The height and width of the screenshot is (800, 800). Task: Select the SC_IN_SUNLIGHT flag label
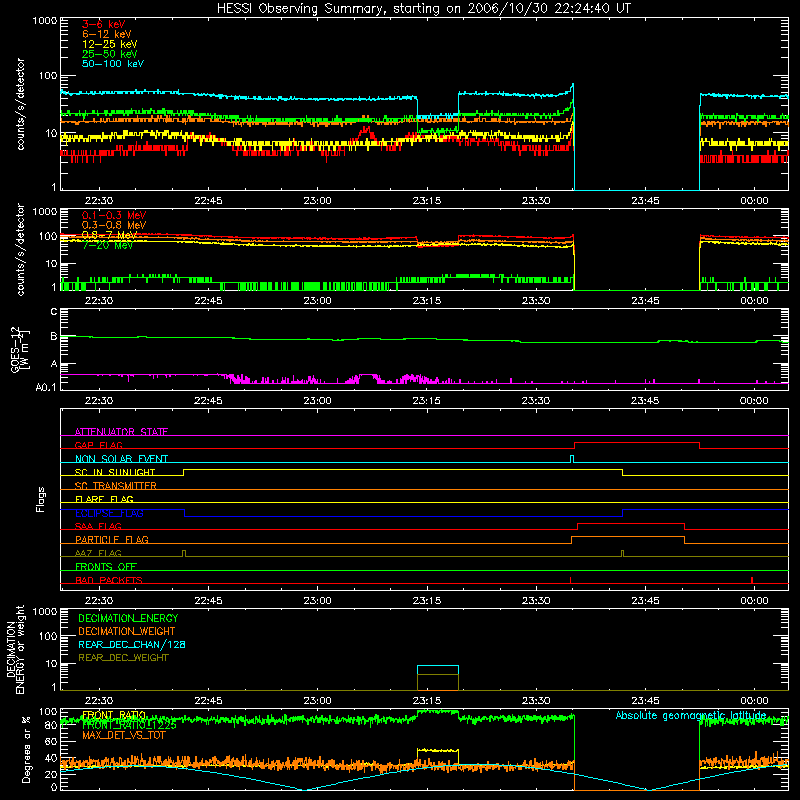coord(115,472)
